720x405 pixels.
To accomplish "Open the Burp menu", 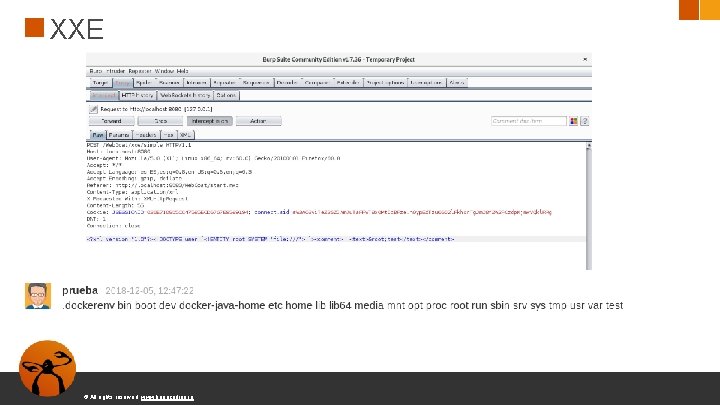I will pos(96,71).
